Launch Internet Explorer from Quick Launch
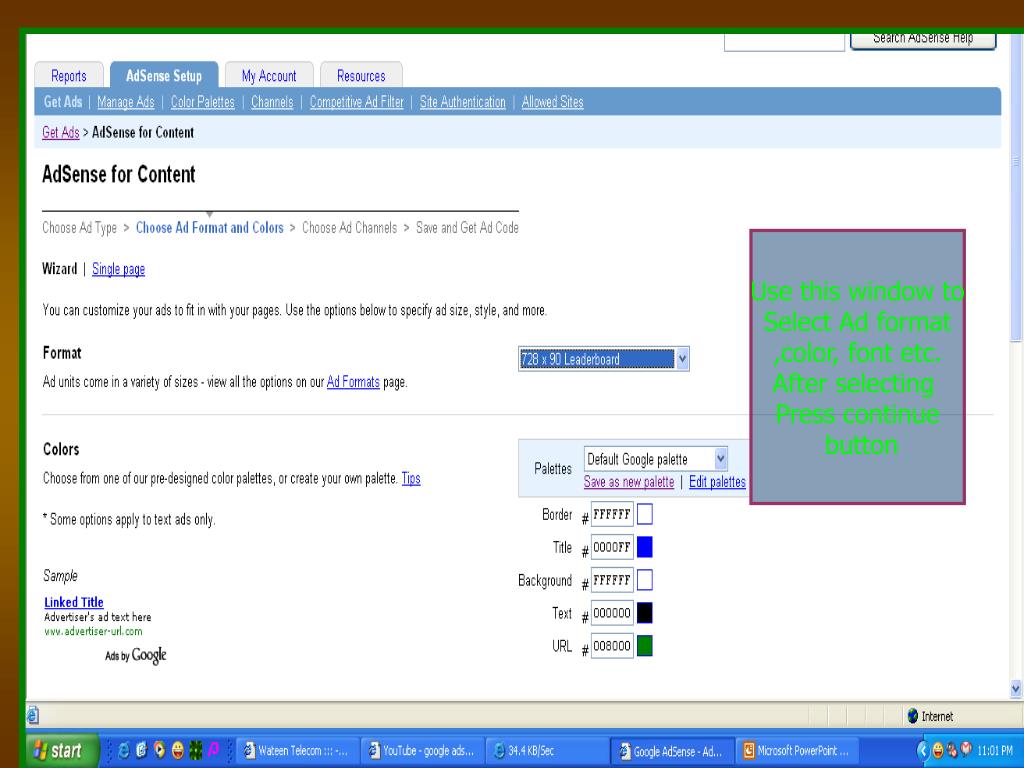The height and width of the screenshot is (768, 1024). 123,750
